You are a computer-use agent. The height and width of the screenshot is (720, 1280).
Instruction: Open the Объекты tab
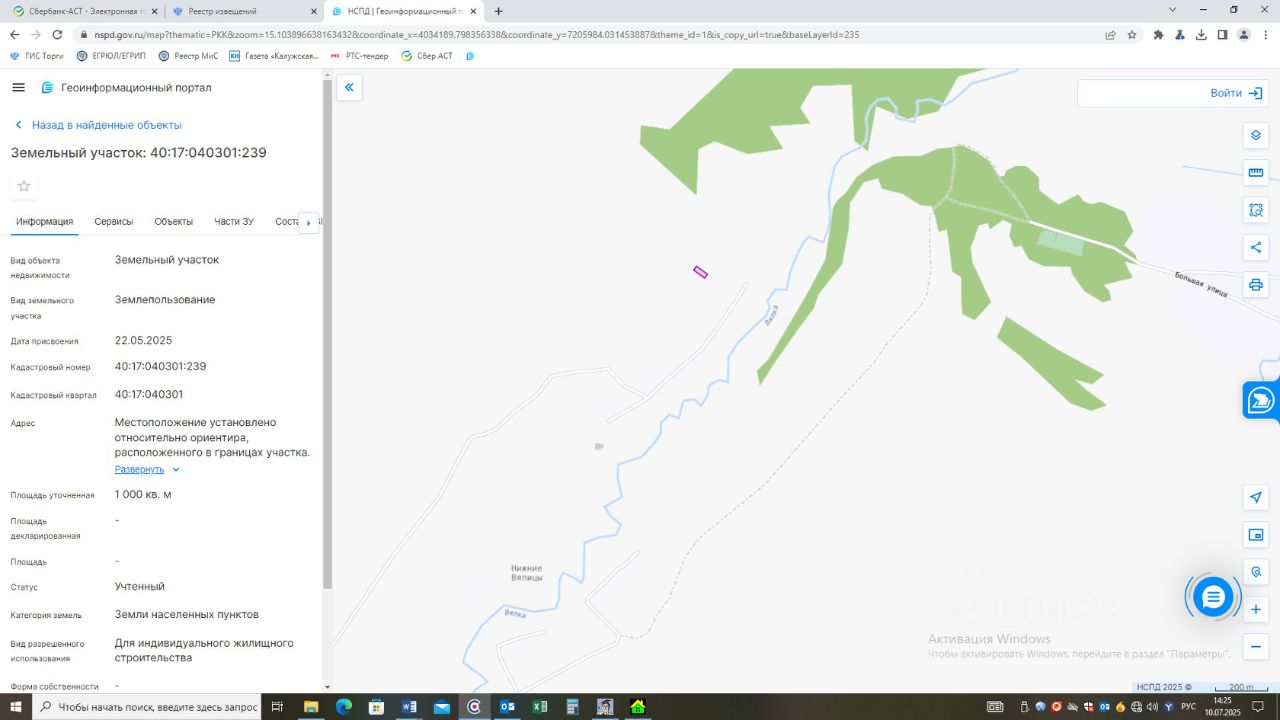[x=174, y=222]
